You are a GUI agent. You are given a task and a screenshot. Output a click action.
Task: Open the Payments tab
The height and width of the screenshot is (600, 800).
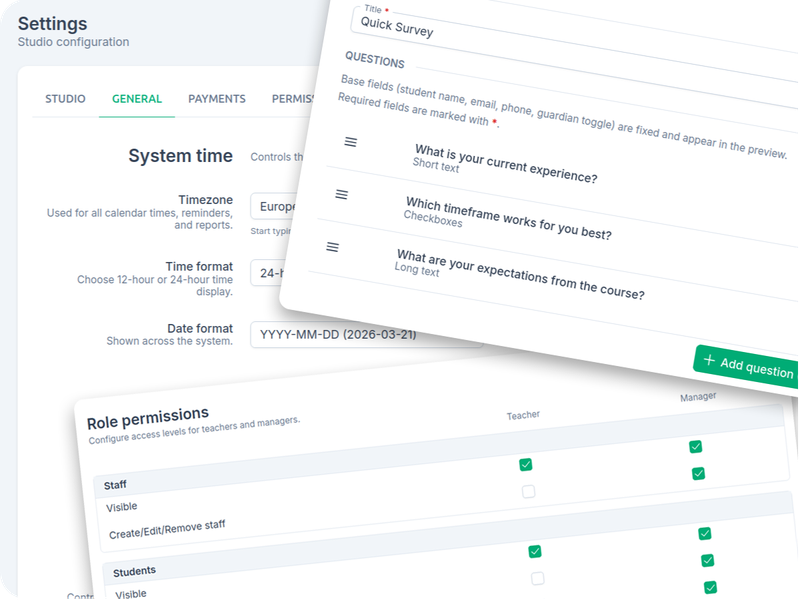(x=217, y=99)
